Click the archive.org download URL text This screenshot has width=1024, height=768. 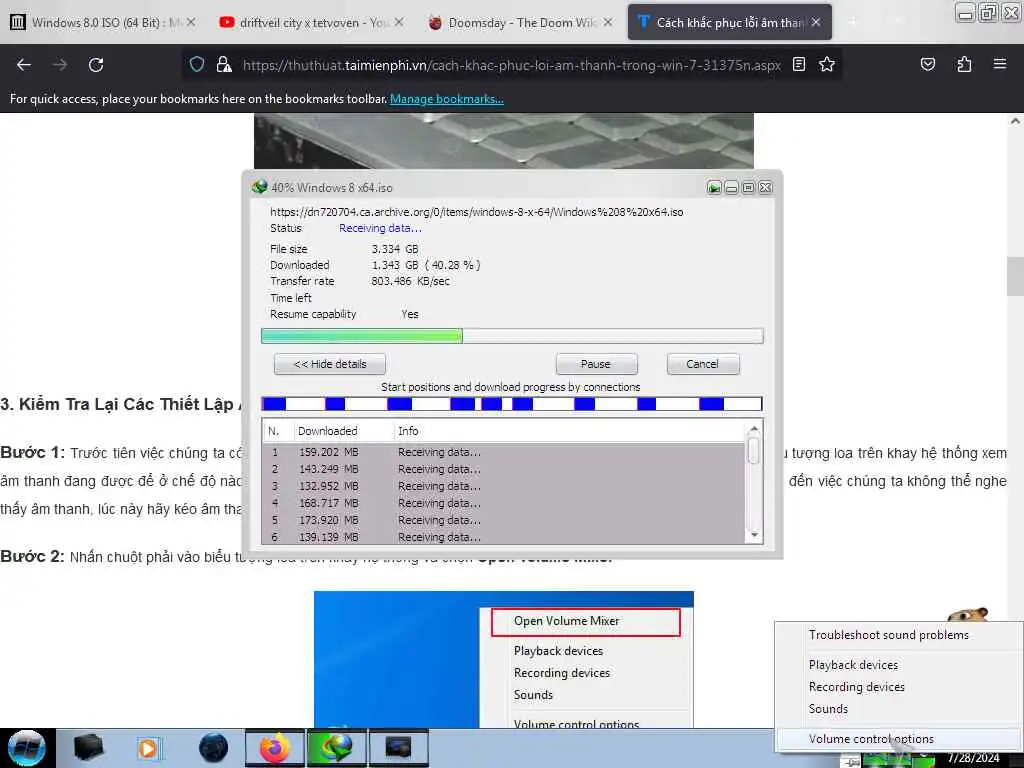pos(477,212)
